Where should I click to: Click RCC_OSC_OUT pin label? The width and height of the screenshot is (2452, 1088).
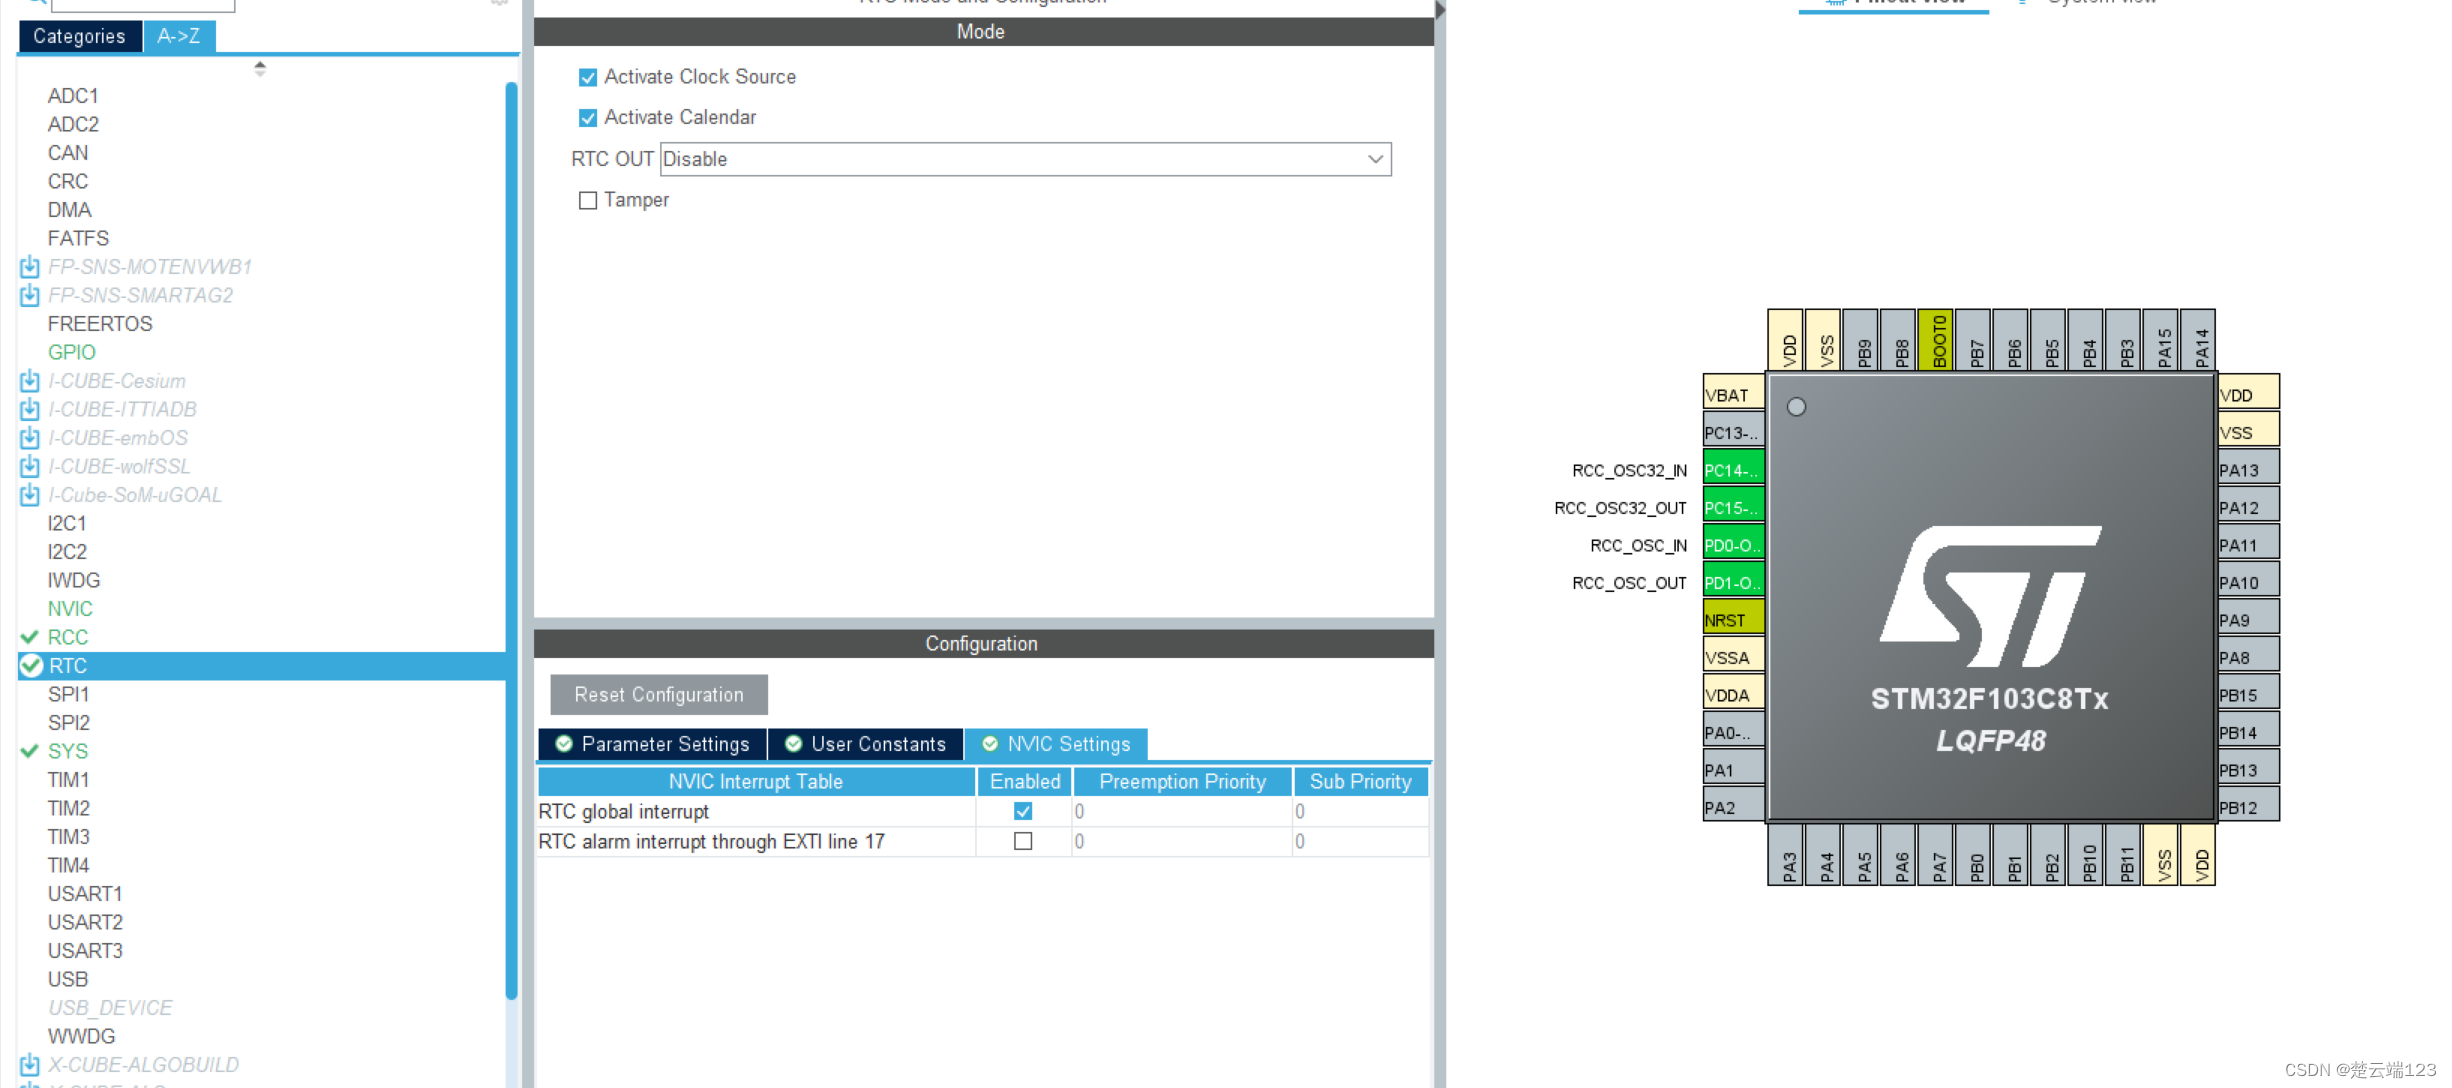(1629, 583)
